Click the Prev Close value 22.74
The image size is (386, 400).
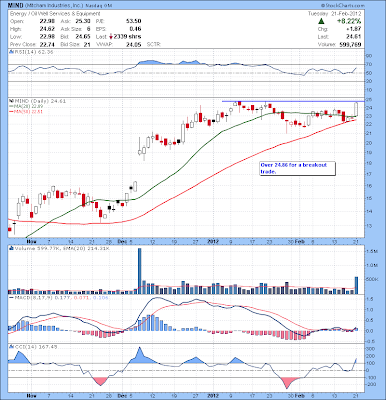(47, 44)
